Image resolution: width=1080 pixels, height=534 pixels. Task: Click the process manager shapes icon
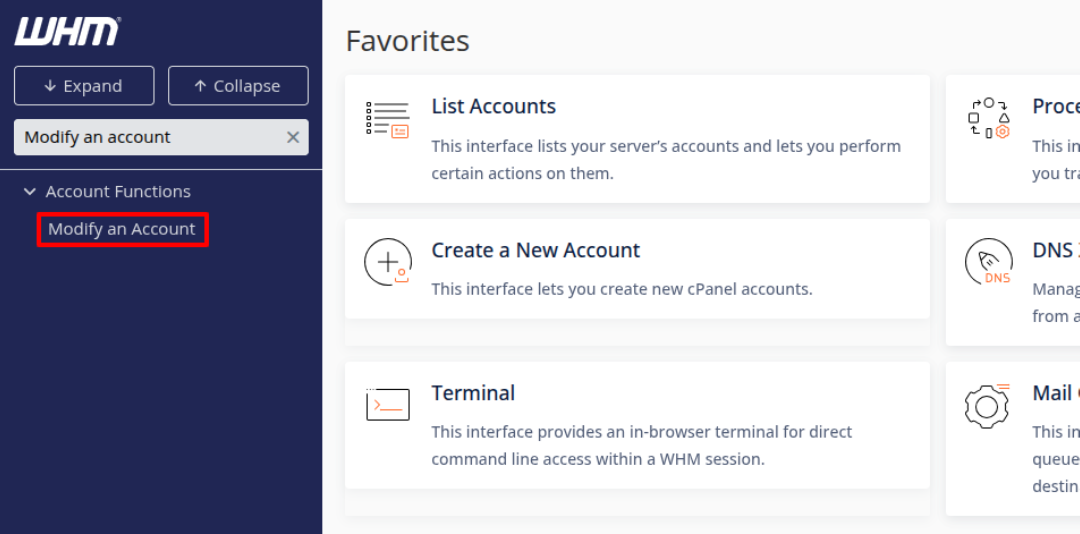click(988, 119)
